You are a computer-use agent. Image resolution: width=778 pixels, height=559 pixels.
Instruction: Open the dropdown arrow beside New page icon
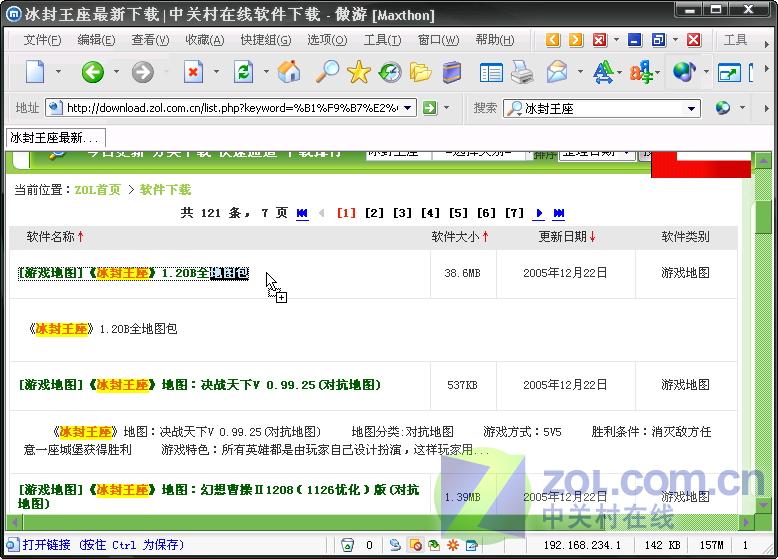point(58,72)
